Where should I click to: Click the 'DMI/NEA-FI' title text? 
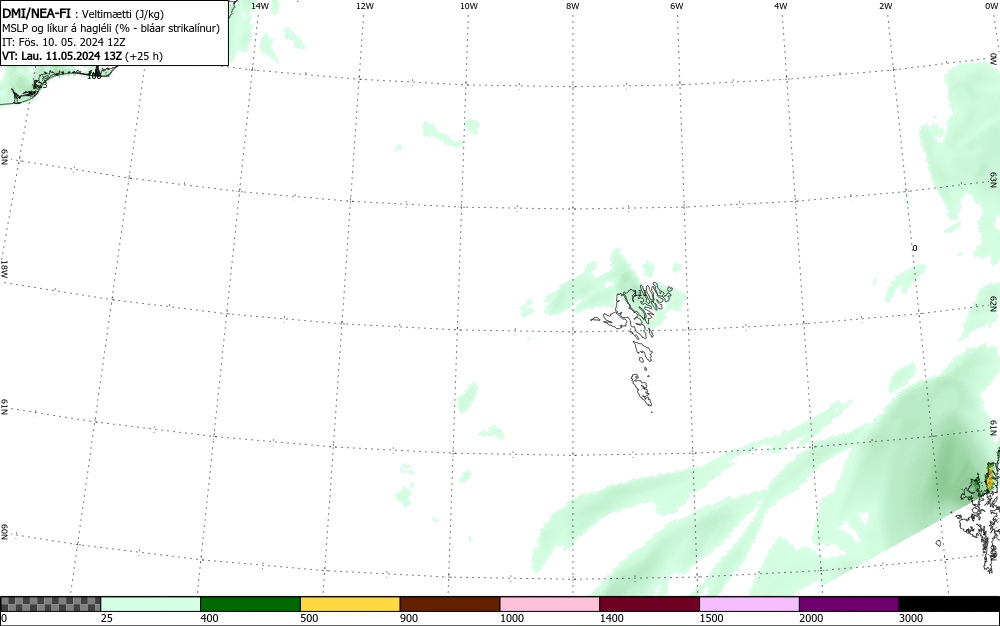point(36,13)
